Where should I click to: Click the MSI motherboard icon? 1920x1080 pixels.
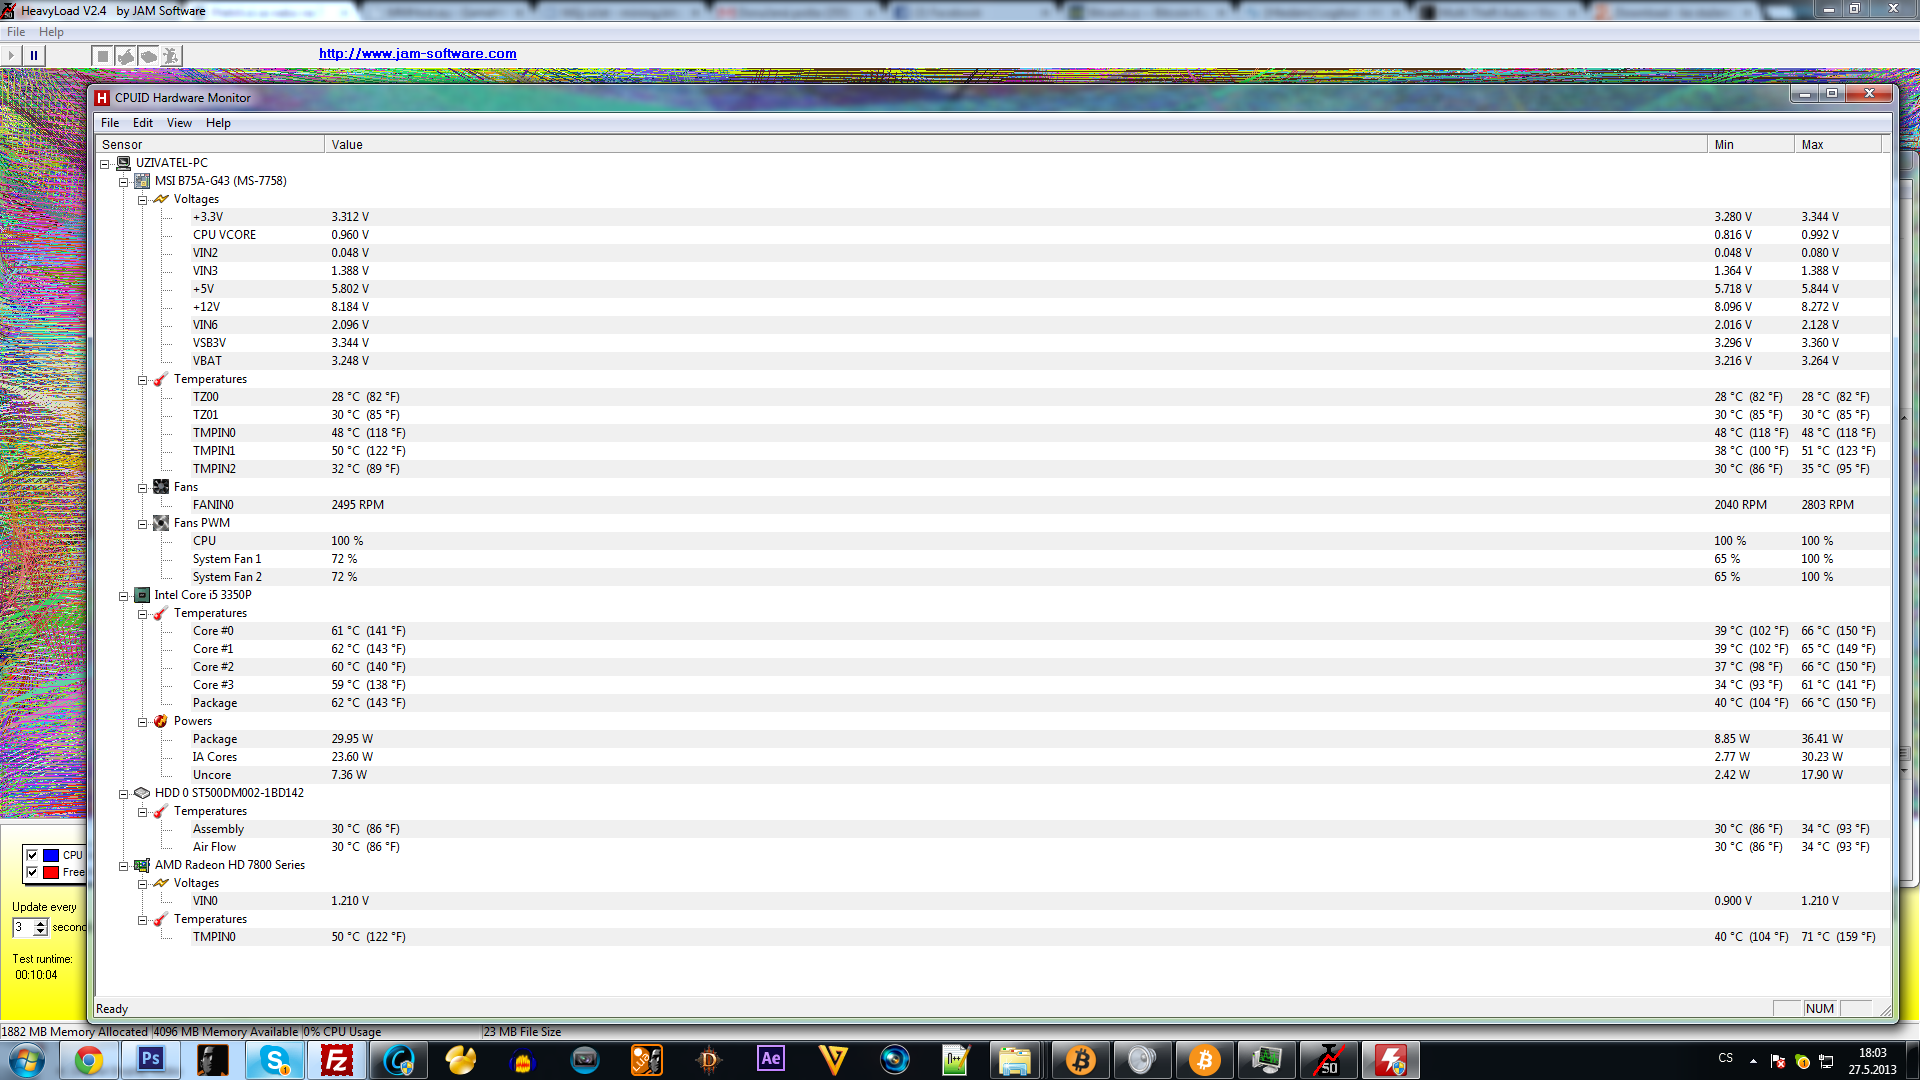pos(142,181)
